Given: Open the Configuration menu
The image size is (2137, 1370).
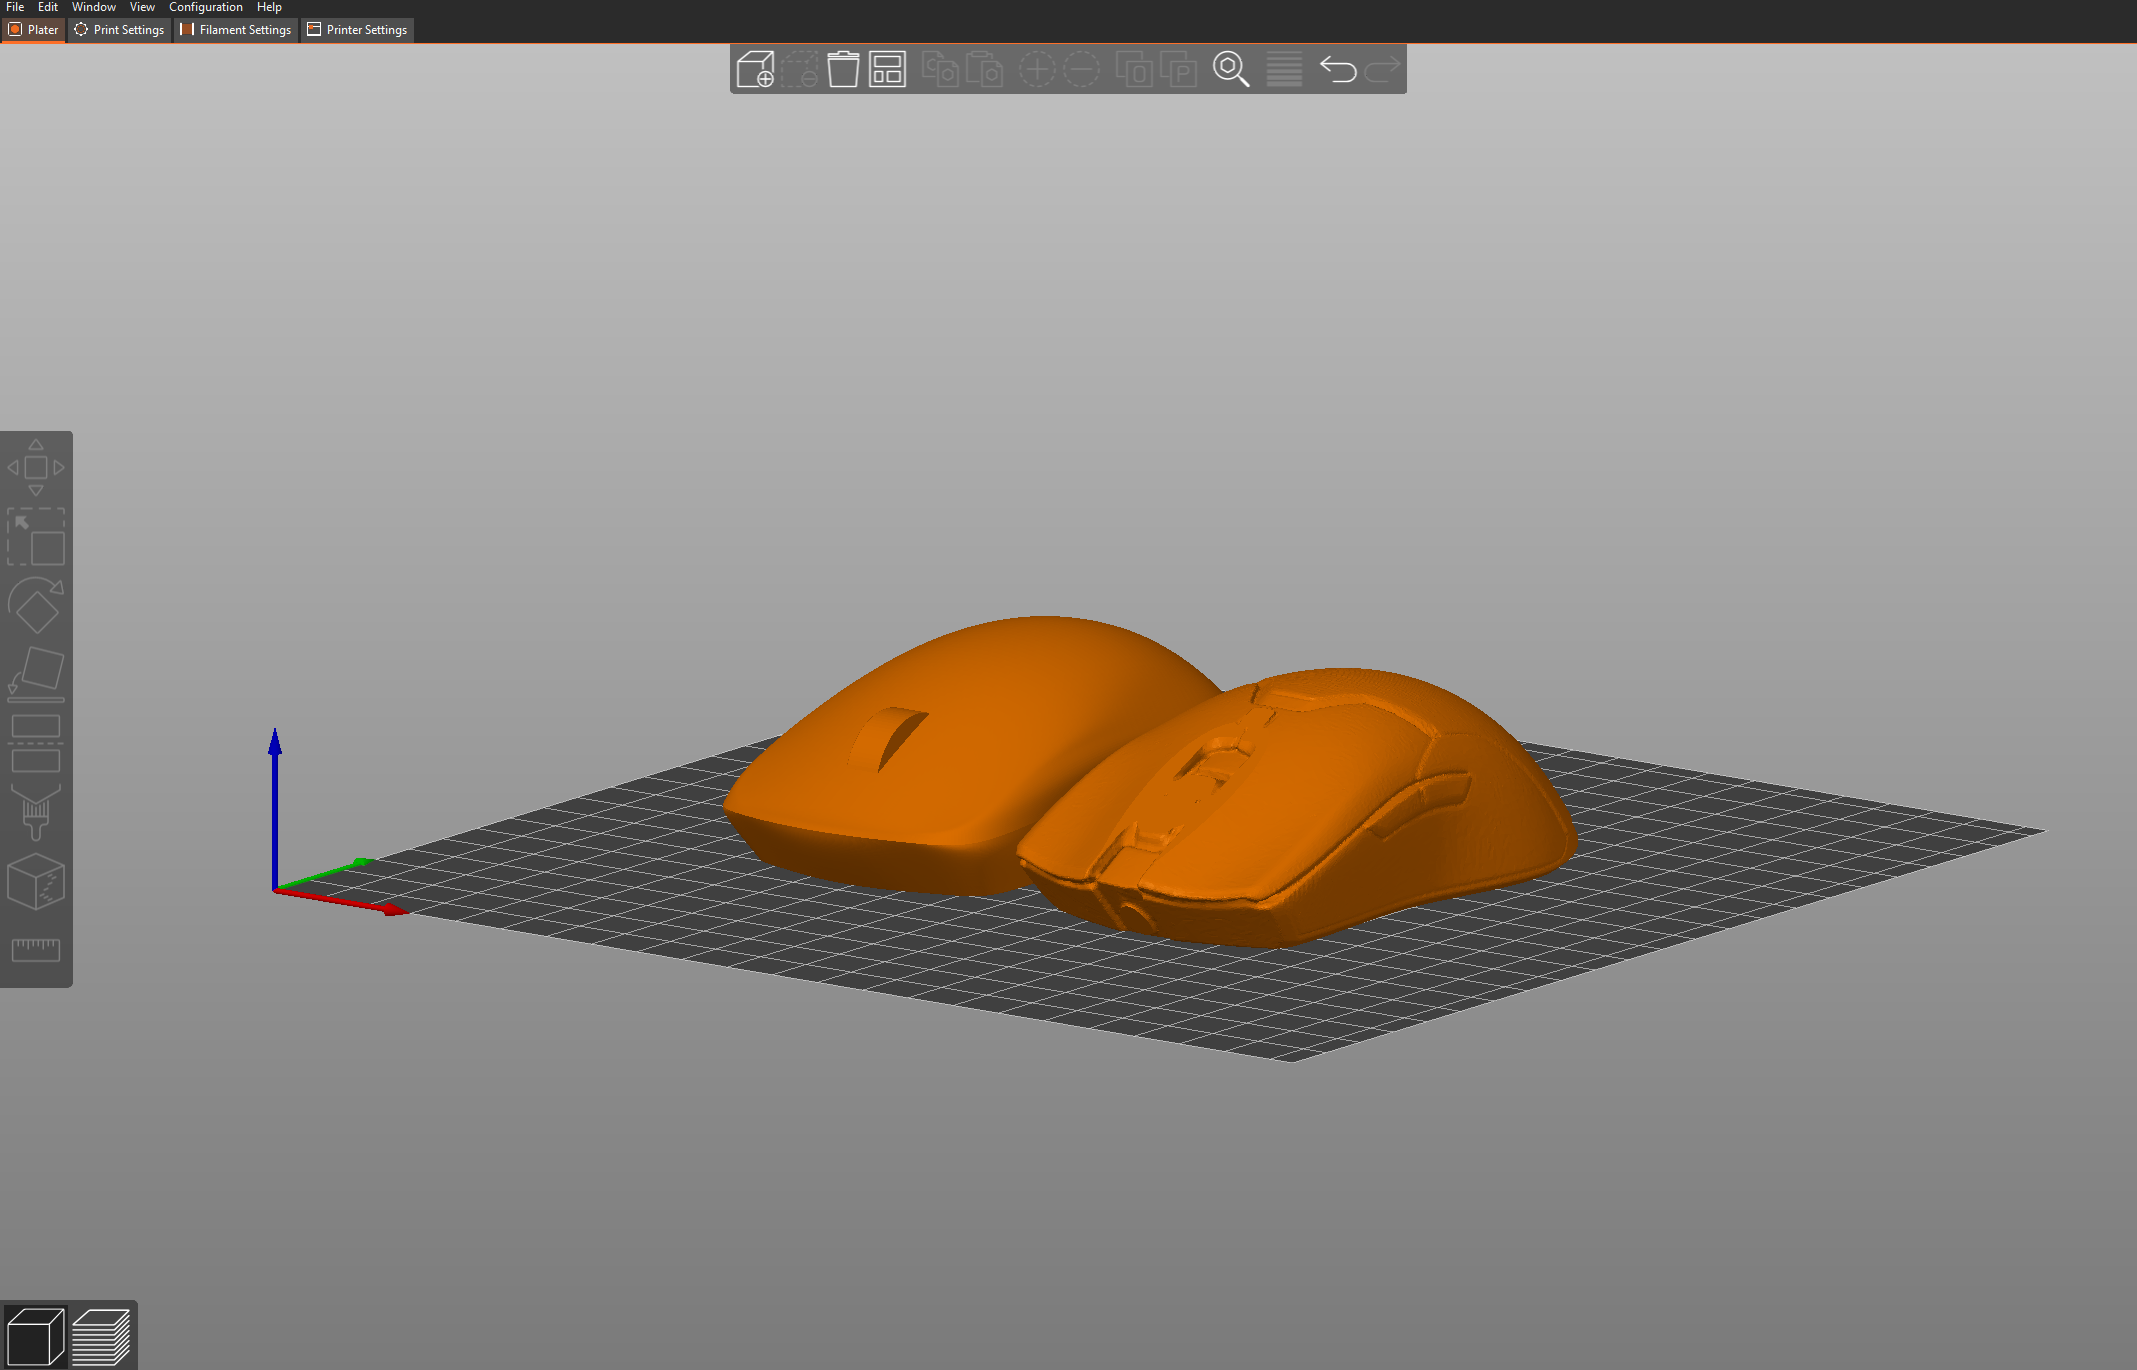Looking at the screenshot, I should [x=205, y=7].
